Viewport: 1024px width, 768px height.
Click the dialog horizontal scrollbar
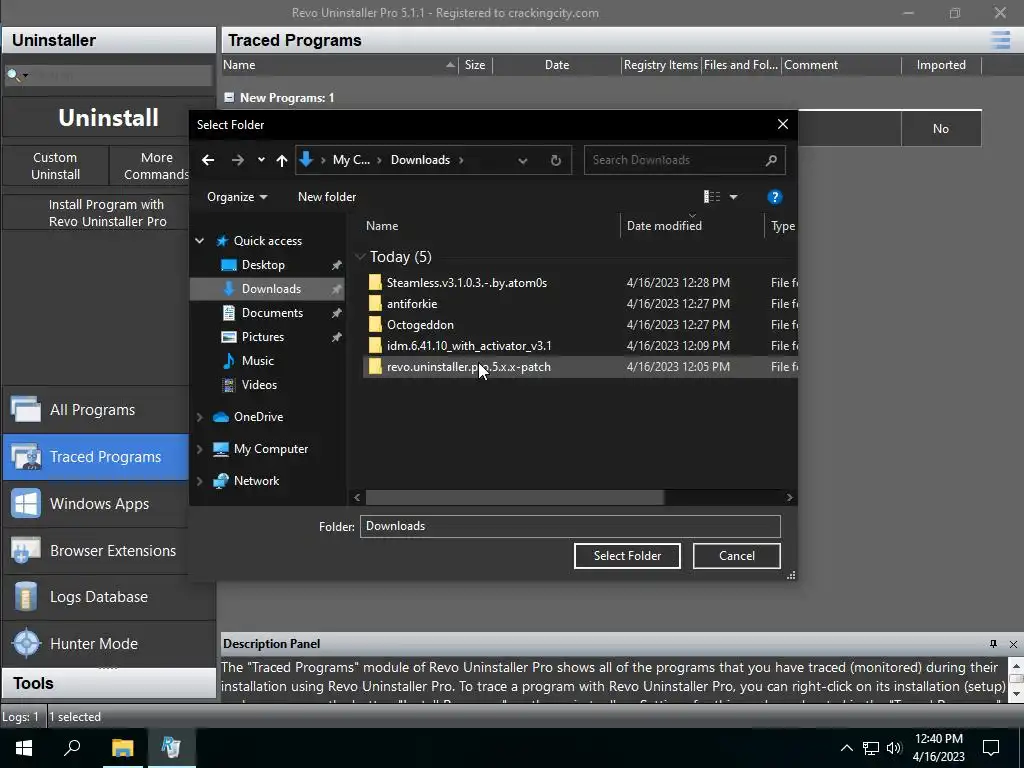pyautogui.click(x=515, y=498)
